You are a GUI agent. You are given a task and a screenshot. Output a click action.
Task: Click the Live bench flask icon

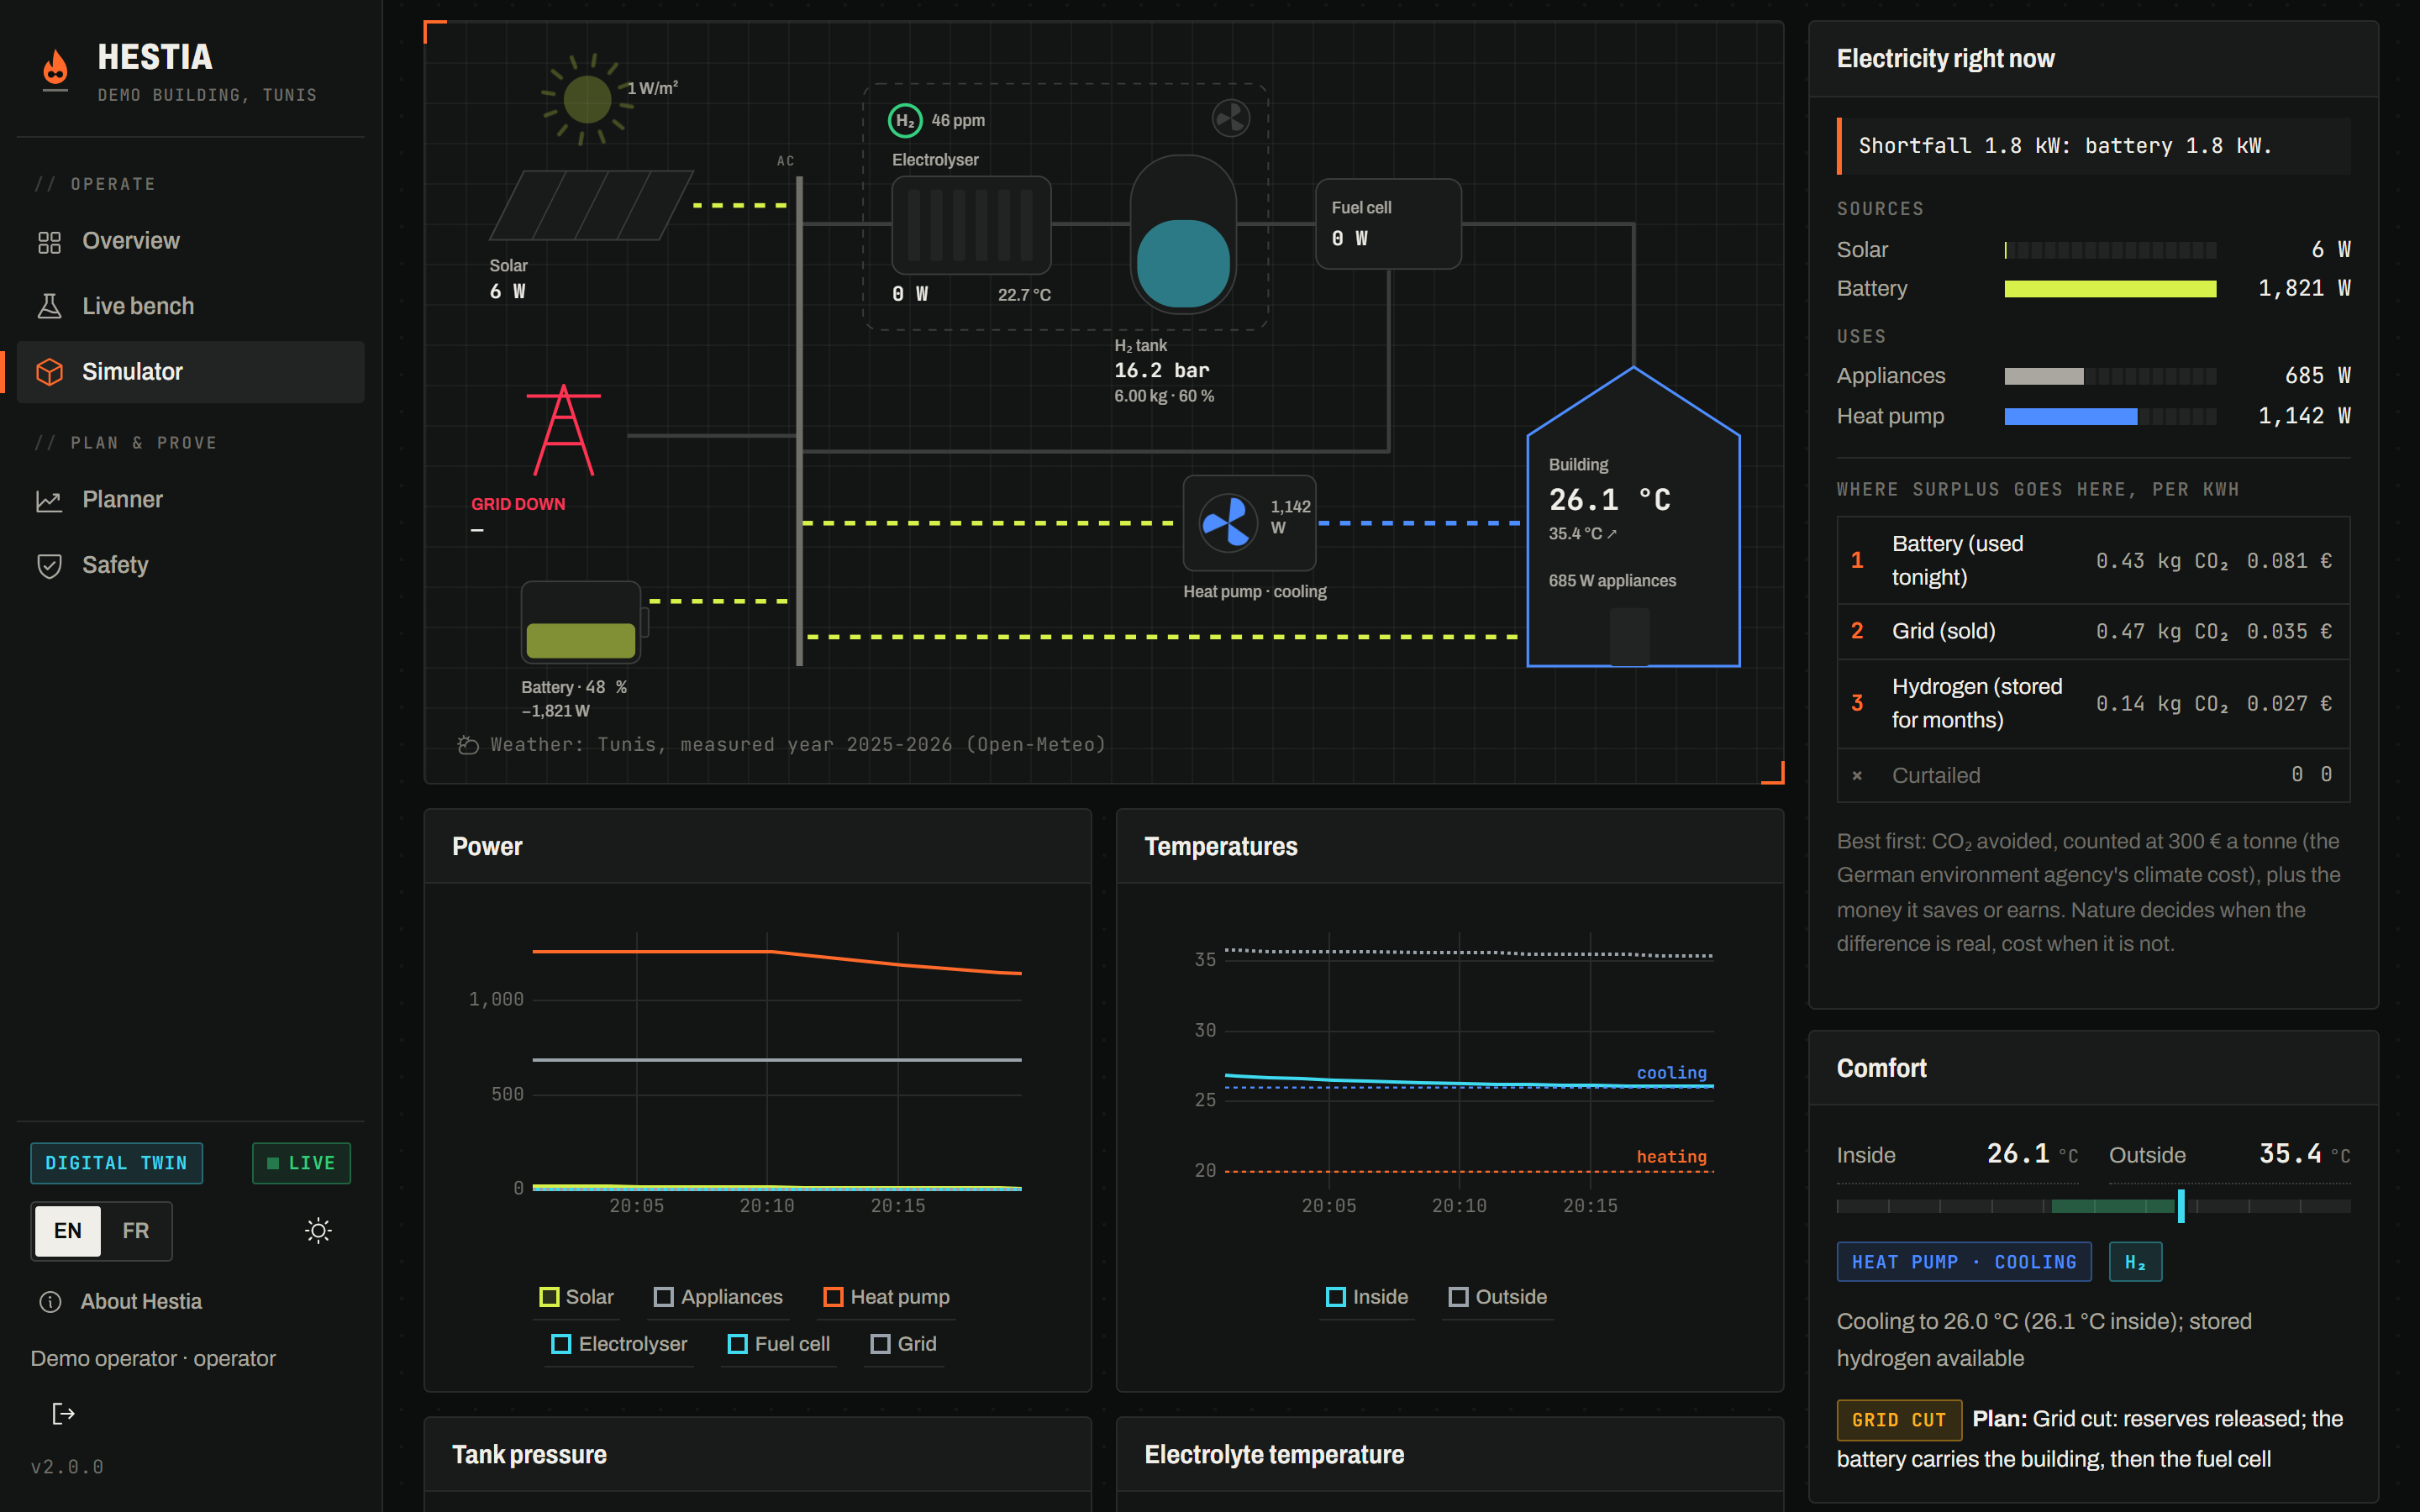pos(49,306)
